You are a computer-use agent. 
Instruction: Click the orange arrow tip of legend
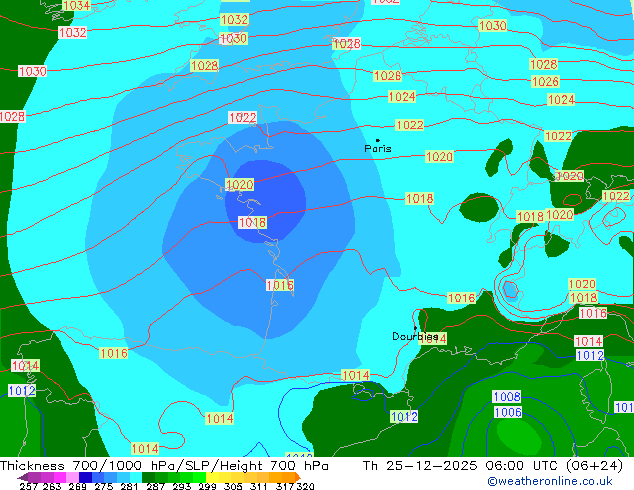[298, 477]
